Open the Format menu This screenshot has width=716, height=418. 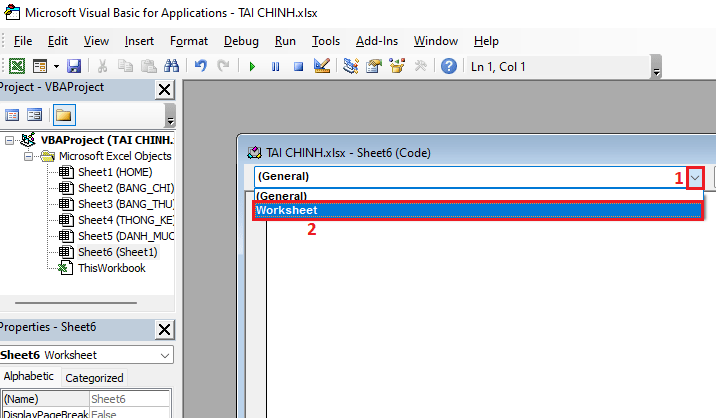[x=189, y=41]
